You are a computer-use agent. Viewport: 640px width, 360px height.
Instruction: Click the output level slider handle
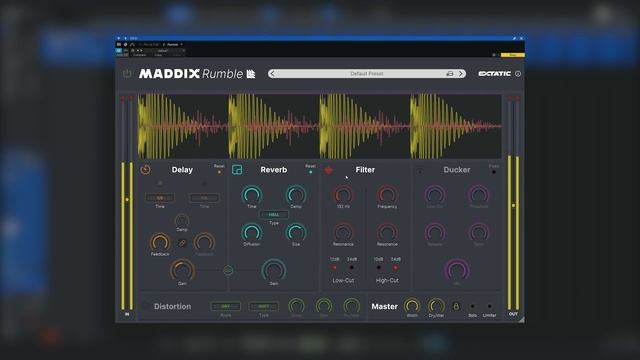click(x=513, y=205)
